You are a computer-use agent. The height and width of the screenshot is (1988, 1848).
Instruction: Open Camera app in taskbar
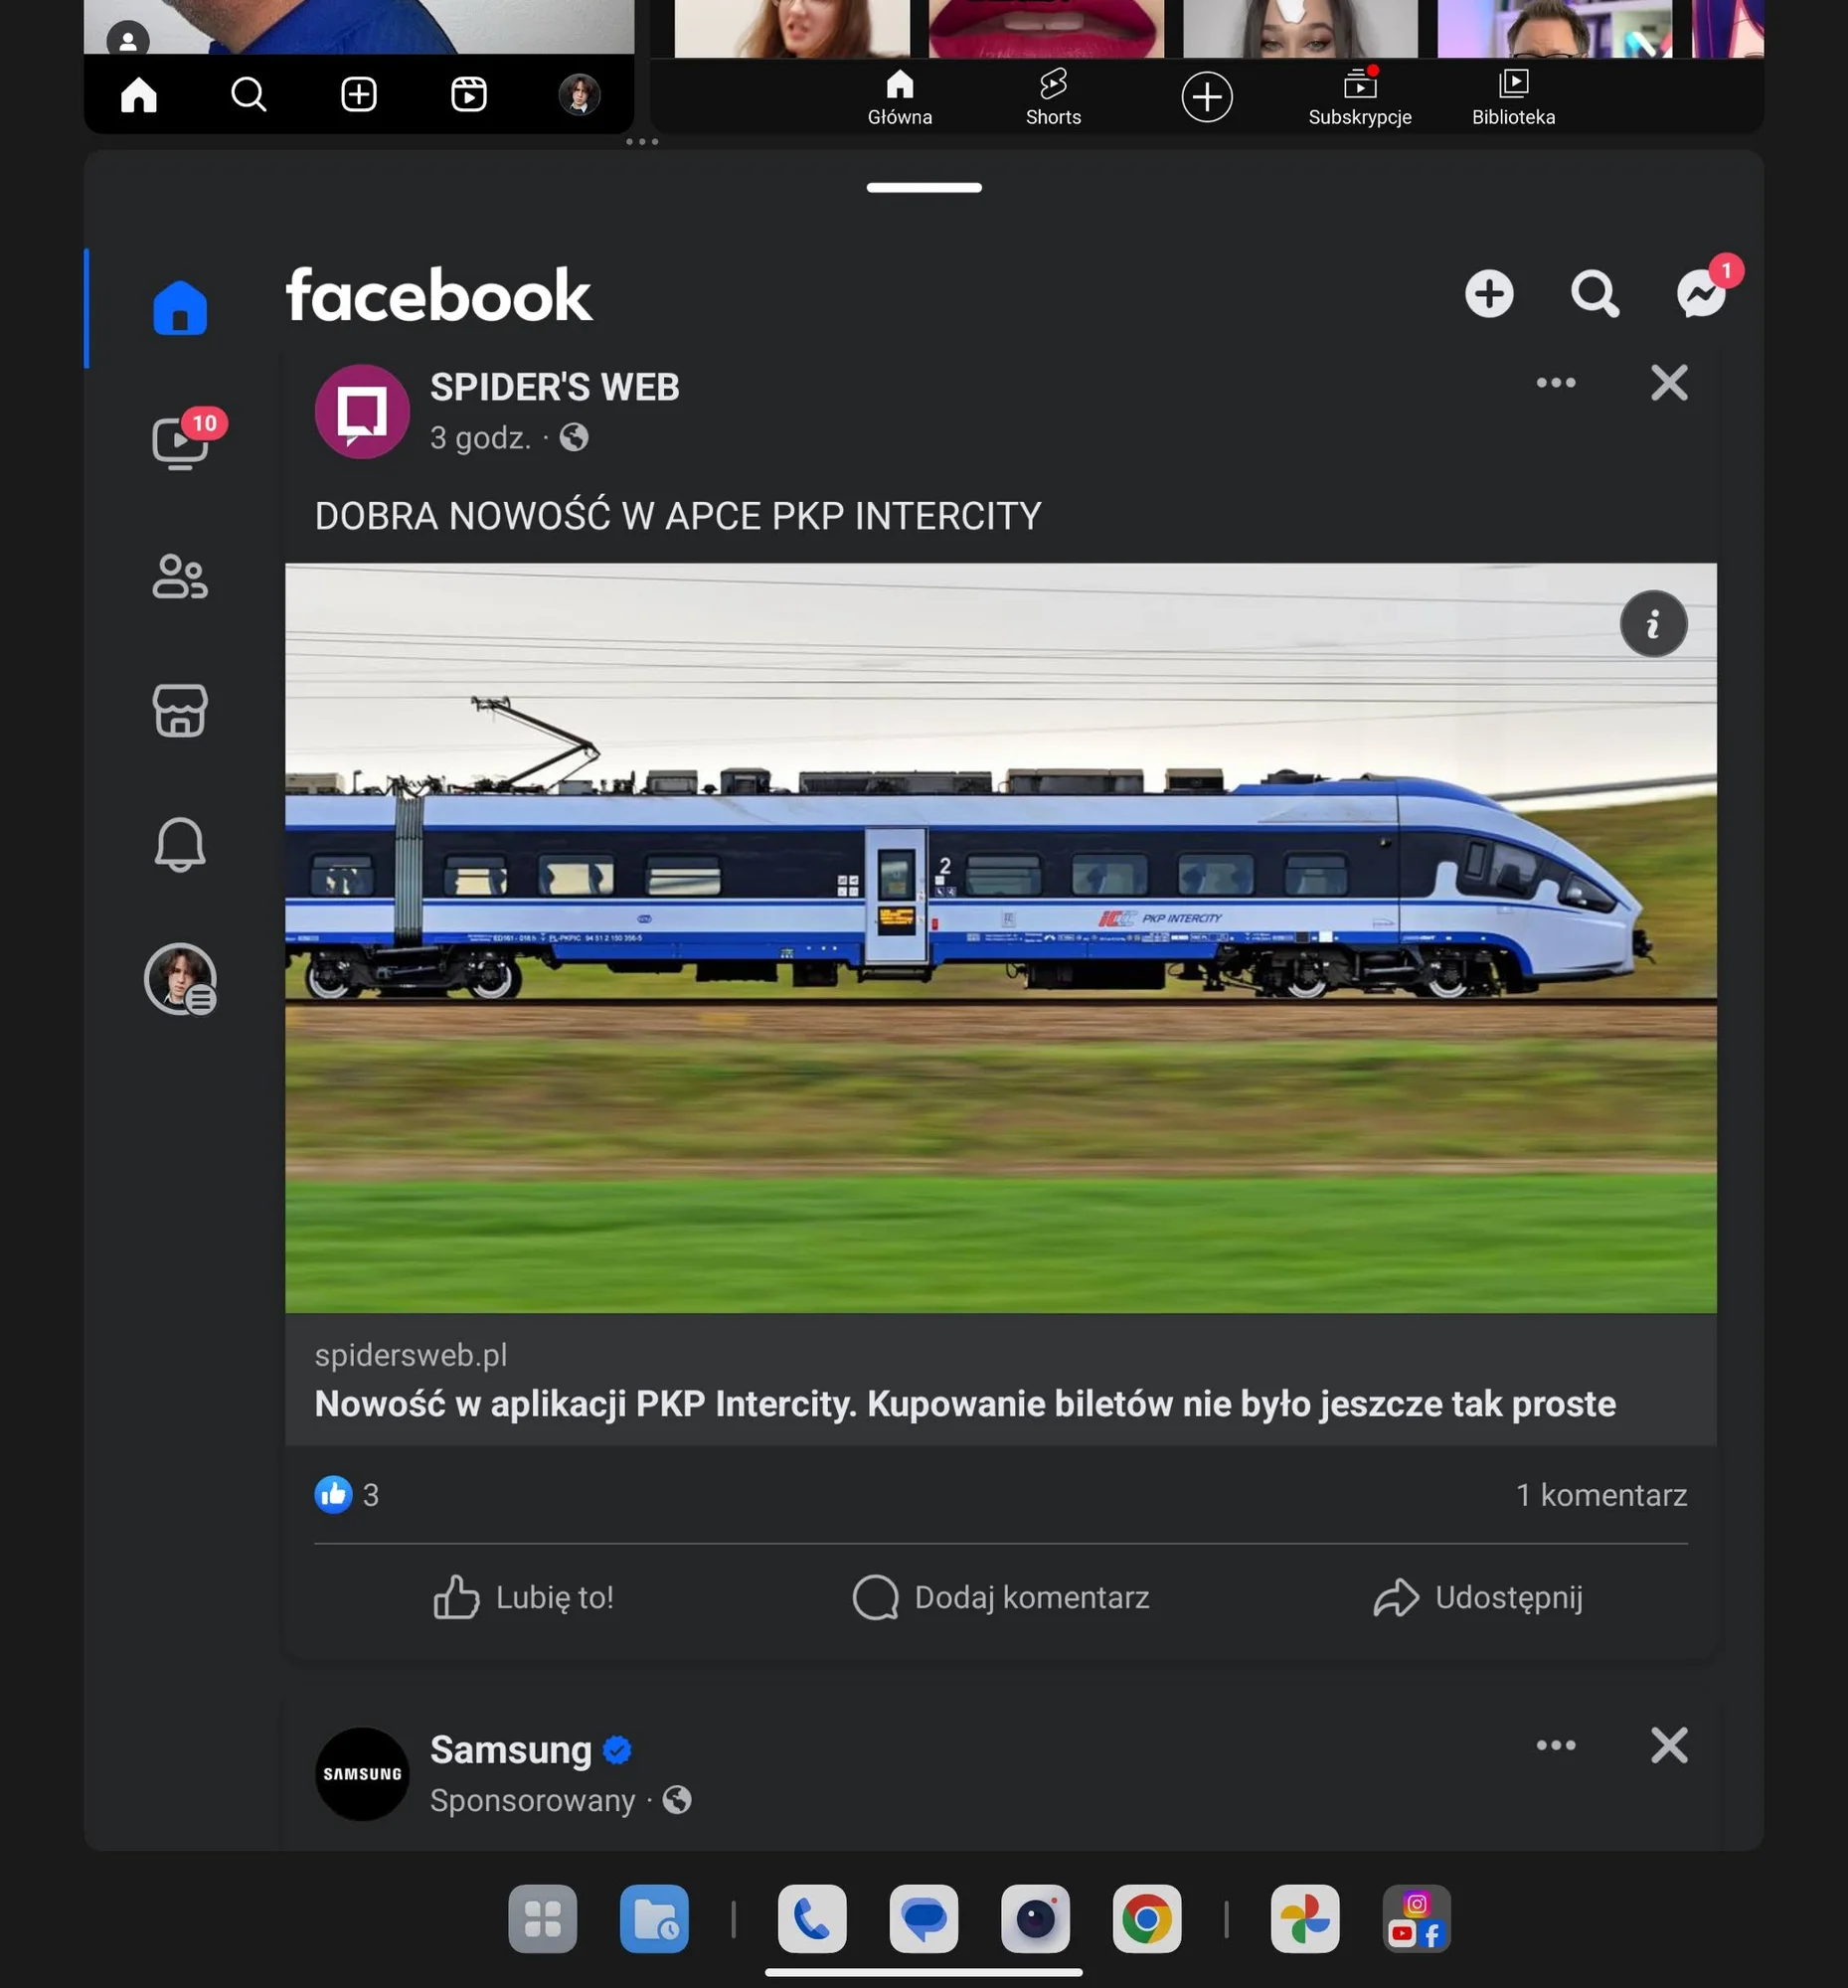point(1036,1919)
